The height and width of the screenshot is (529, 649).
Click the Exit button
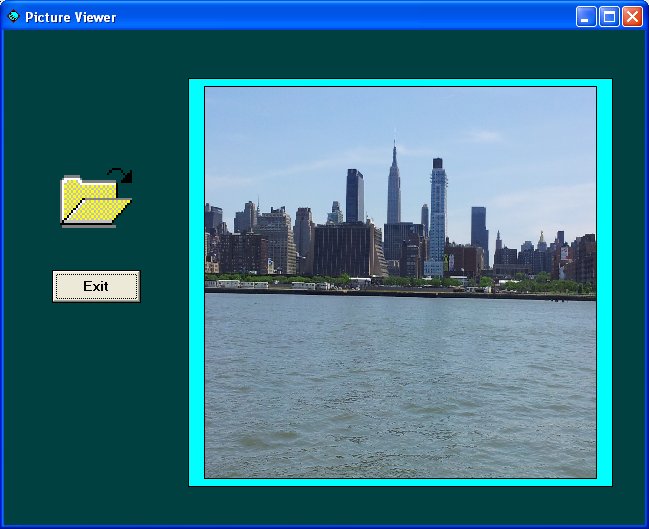coord(96,286)
